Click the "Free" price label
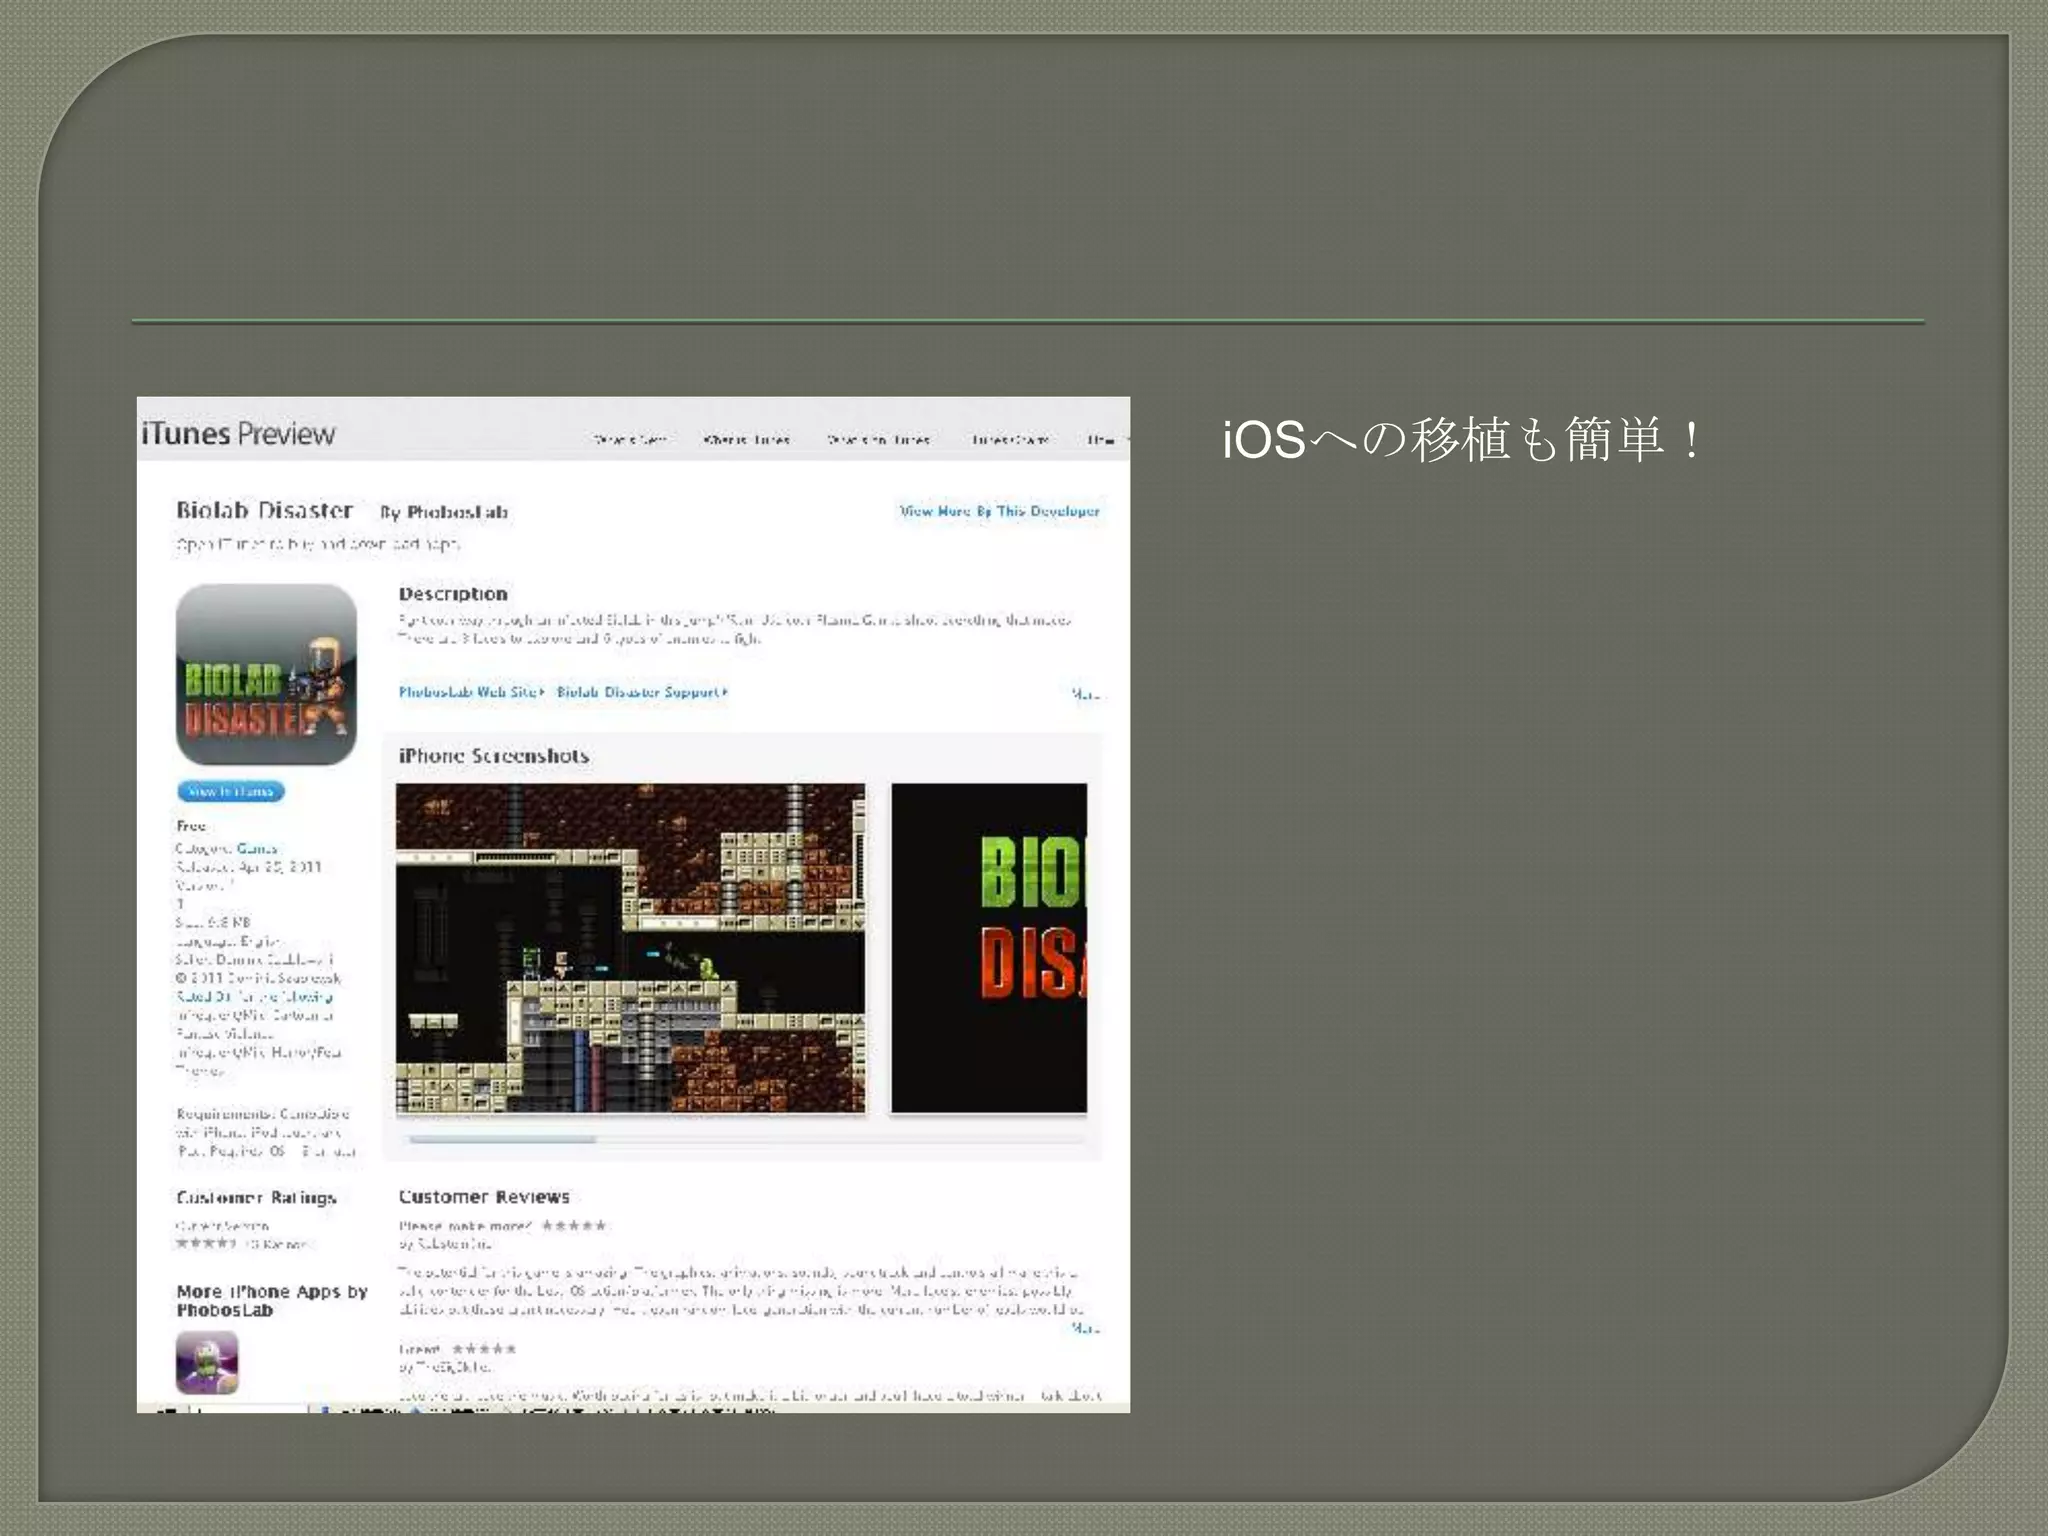The image size is (2048, 1536). click(191, 826)
